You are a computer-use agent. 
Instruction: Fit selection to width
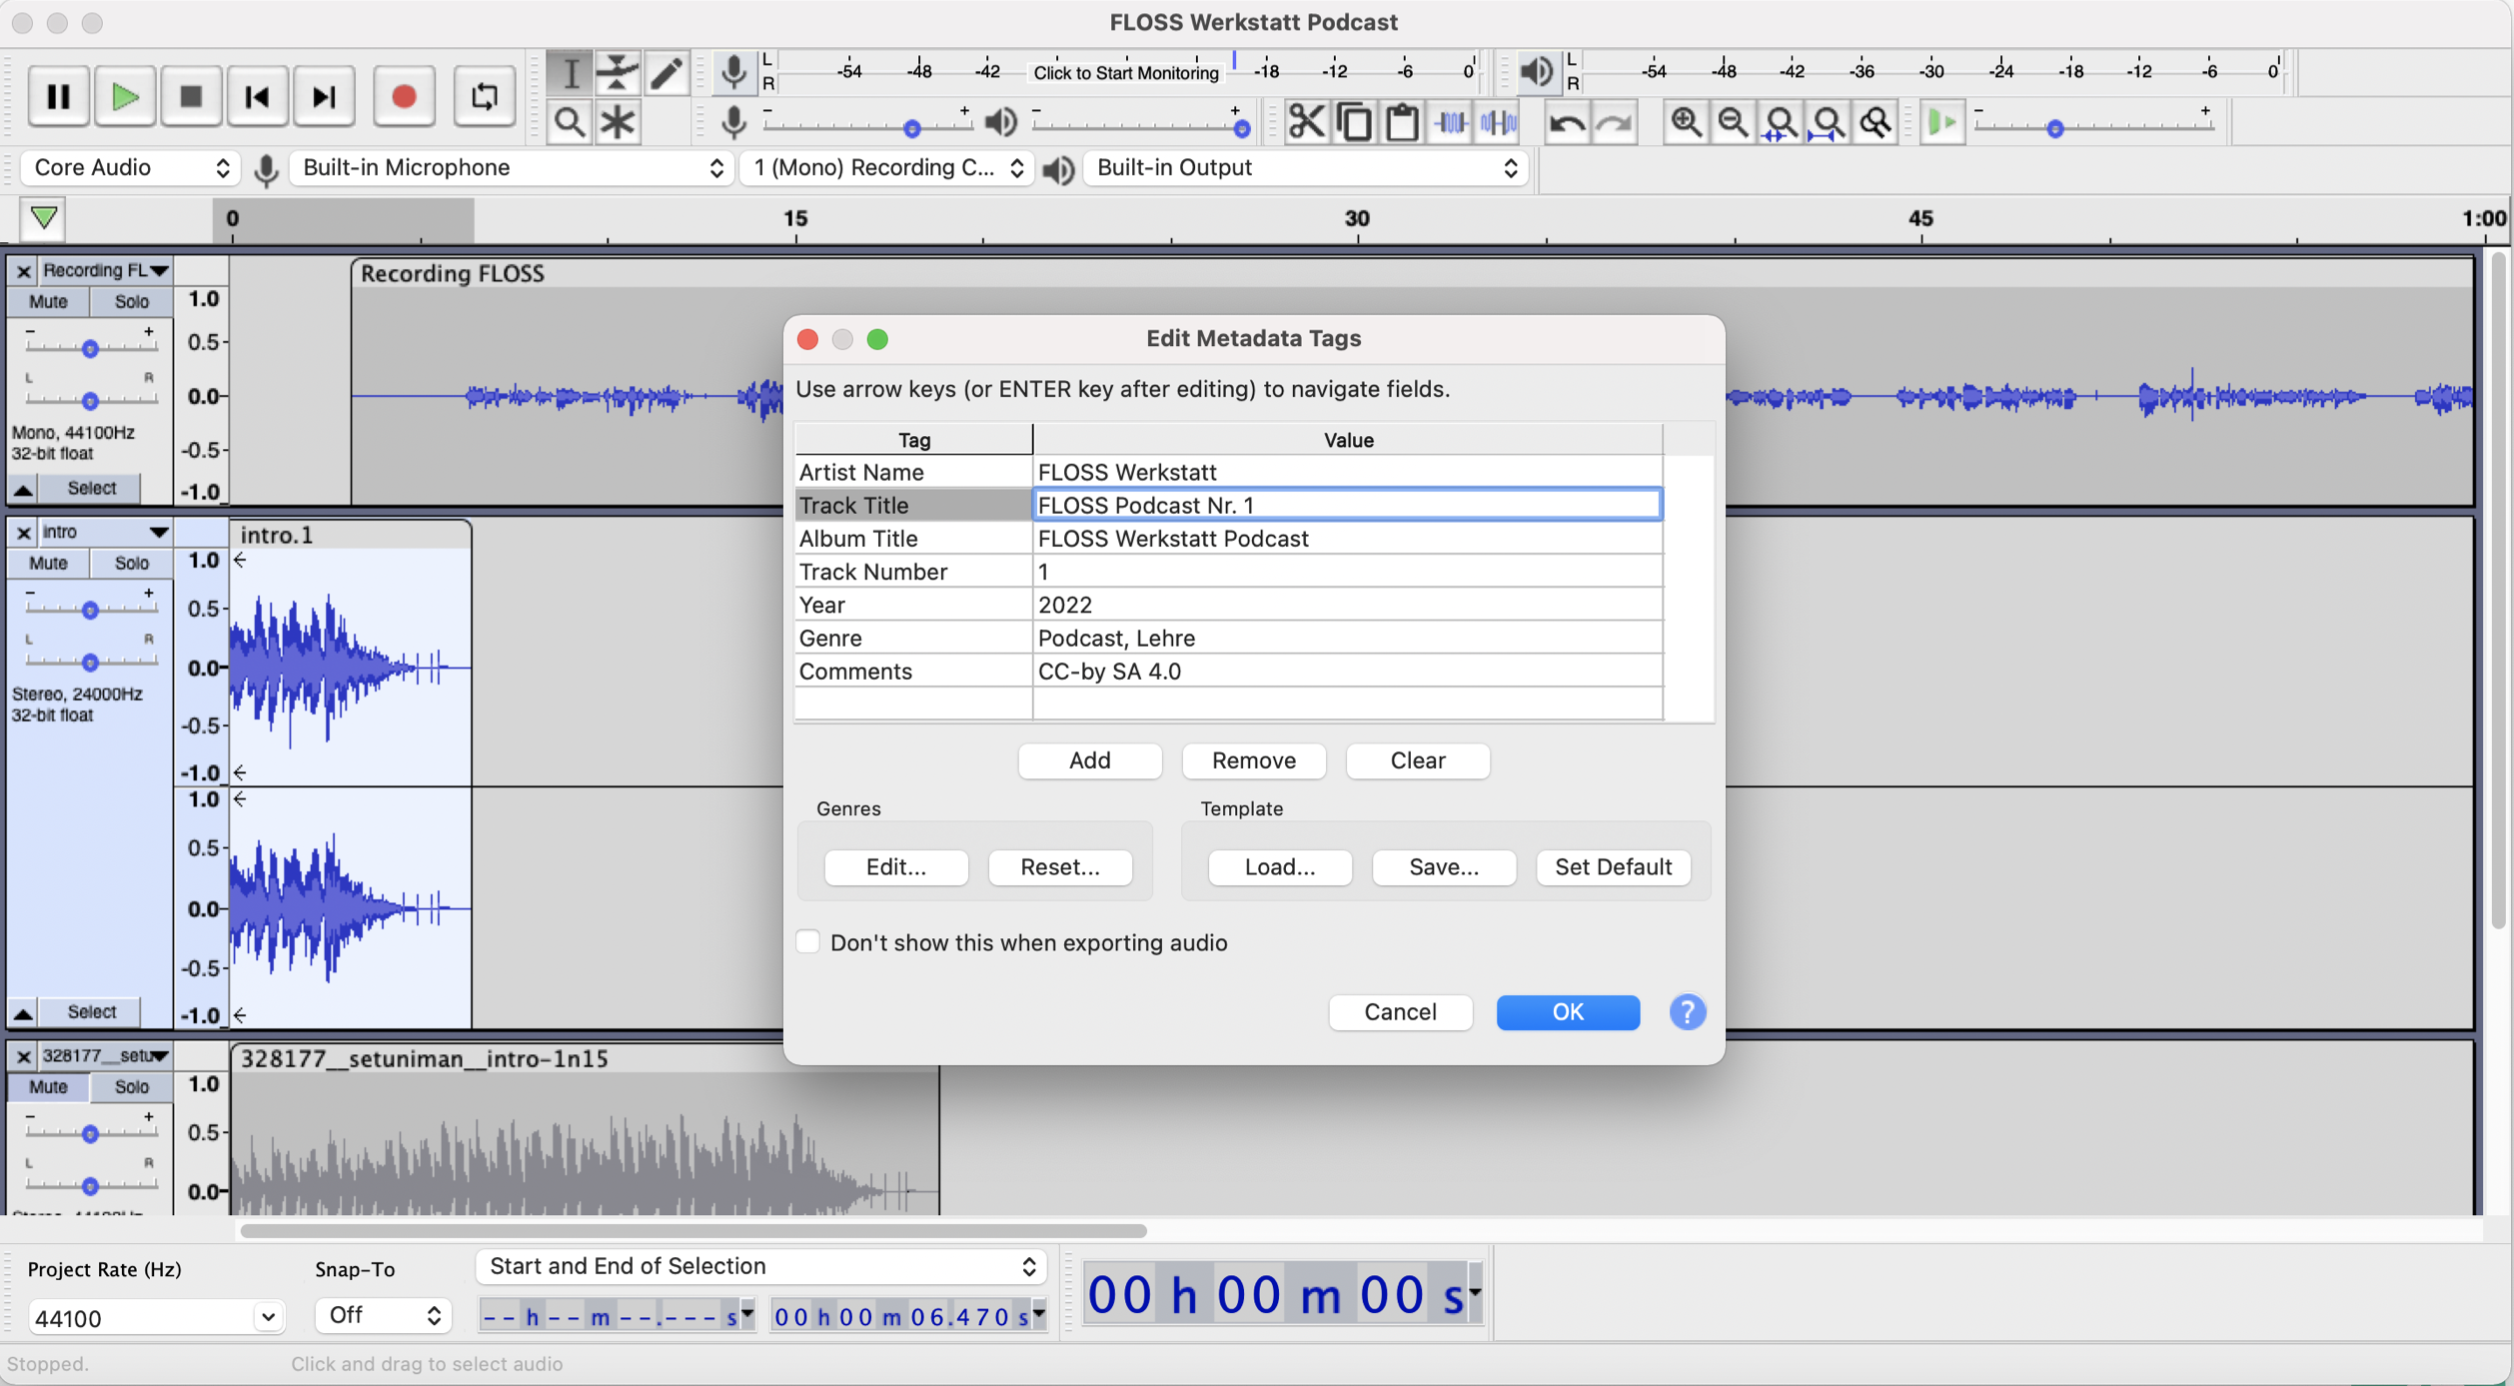(1780, 123)
